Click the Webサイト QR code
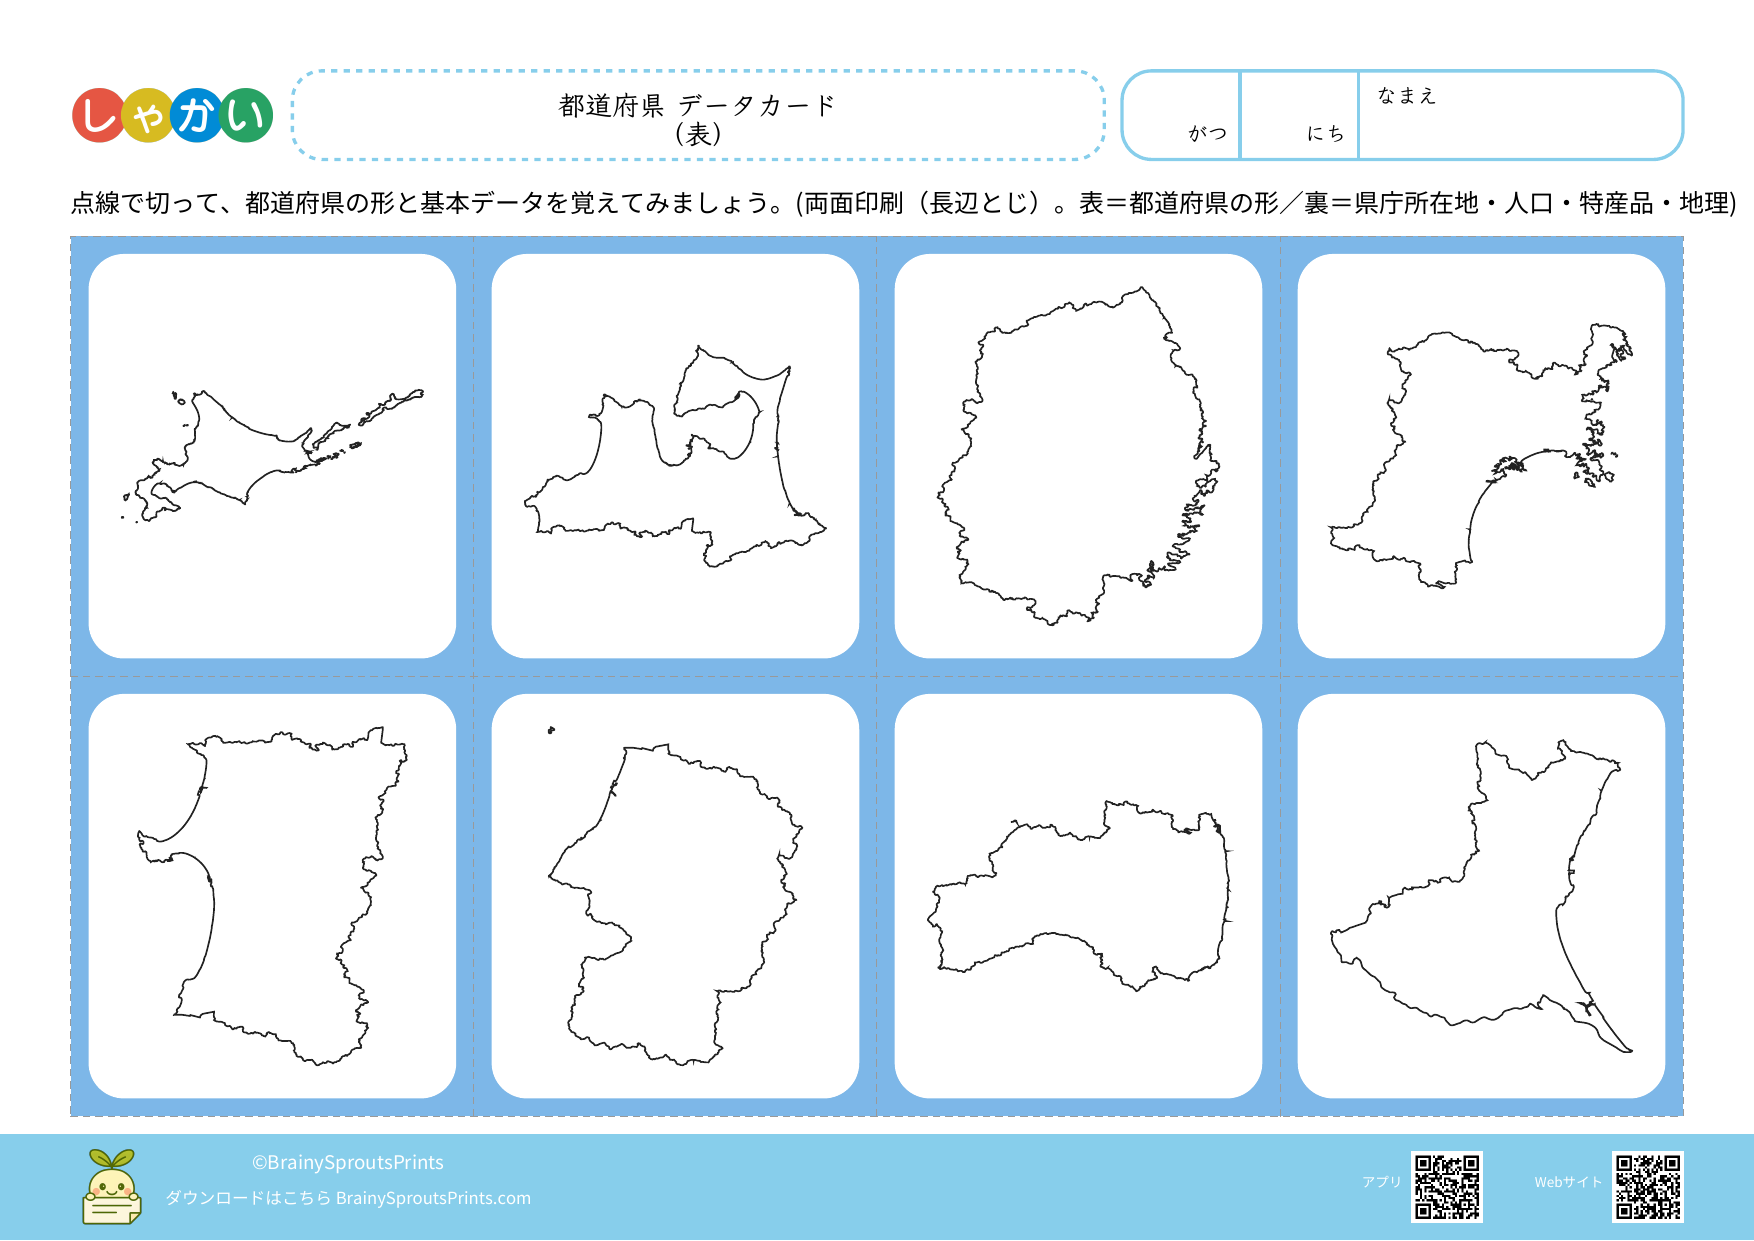The width and height of the screenshot is (1754, 1241). pyautogui.click(x=1647, y=1187)
